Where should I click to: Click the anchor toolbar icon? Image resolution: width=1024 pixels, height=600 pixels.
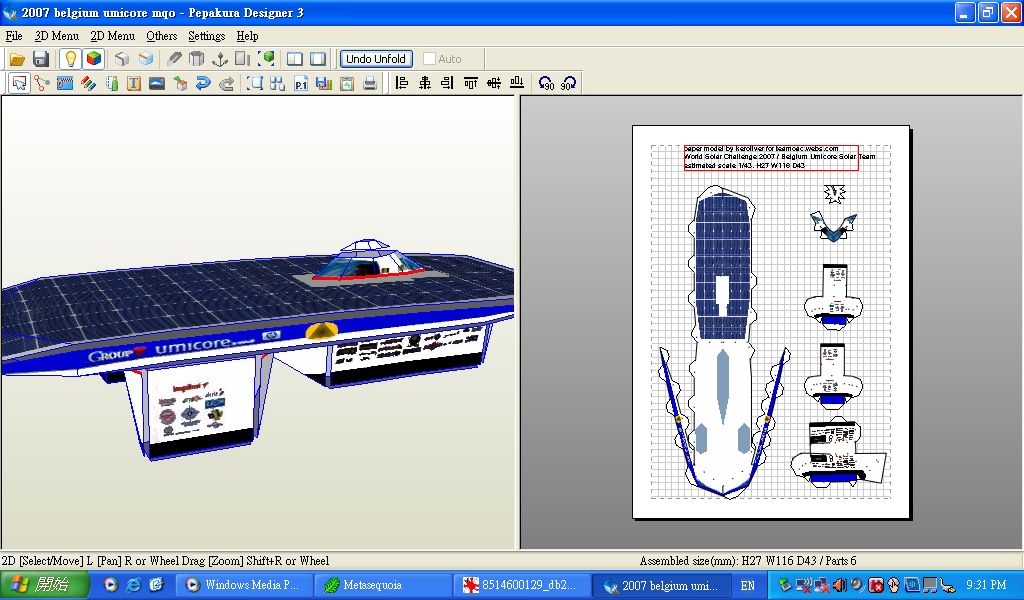pos(220,59)
